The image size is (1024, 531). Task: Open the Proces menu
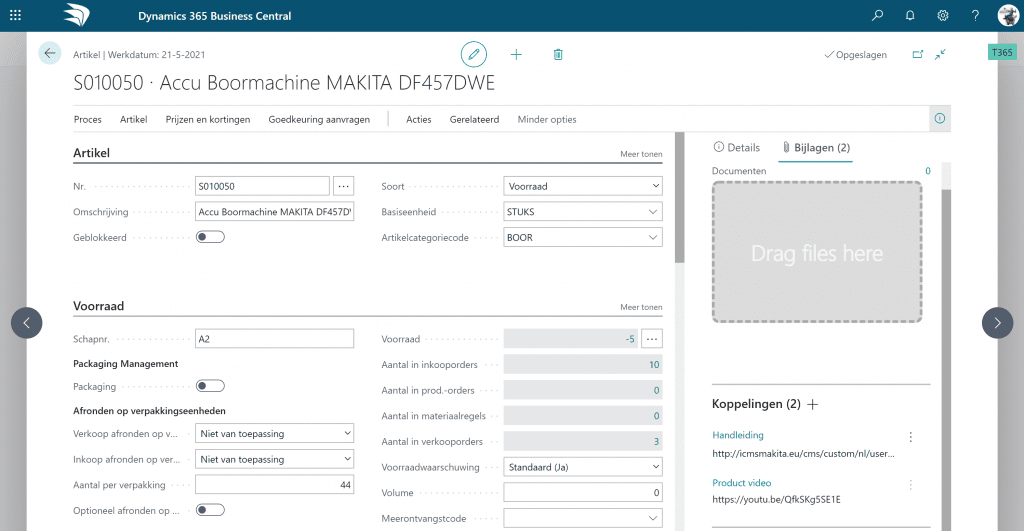[x=88, y=120]
